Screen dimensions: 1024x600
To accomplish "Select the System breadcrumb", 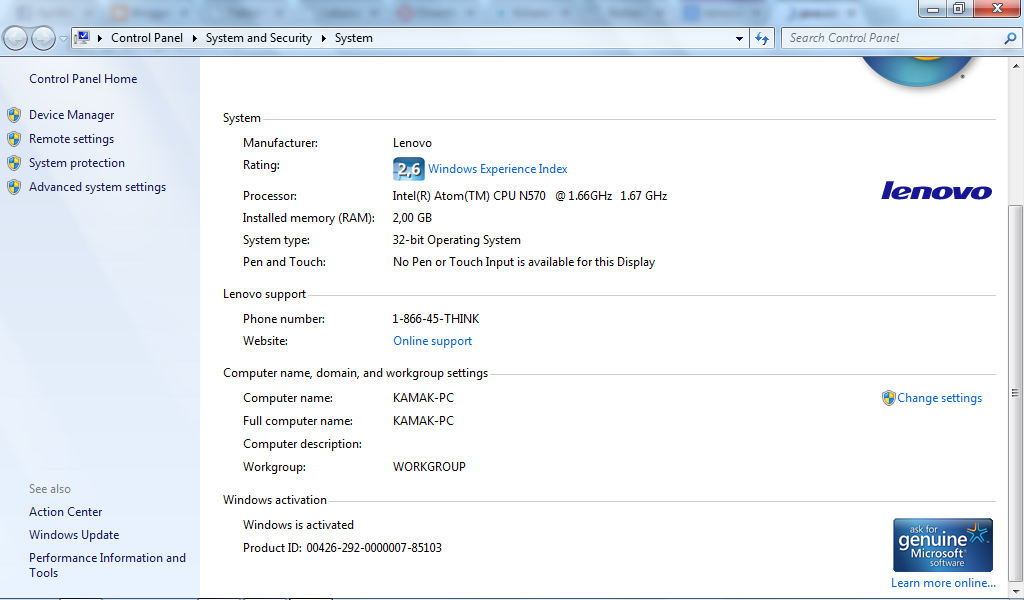I will click(x=354, y=38).
